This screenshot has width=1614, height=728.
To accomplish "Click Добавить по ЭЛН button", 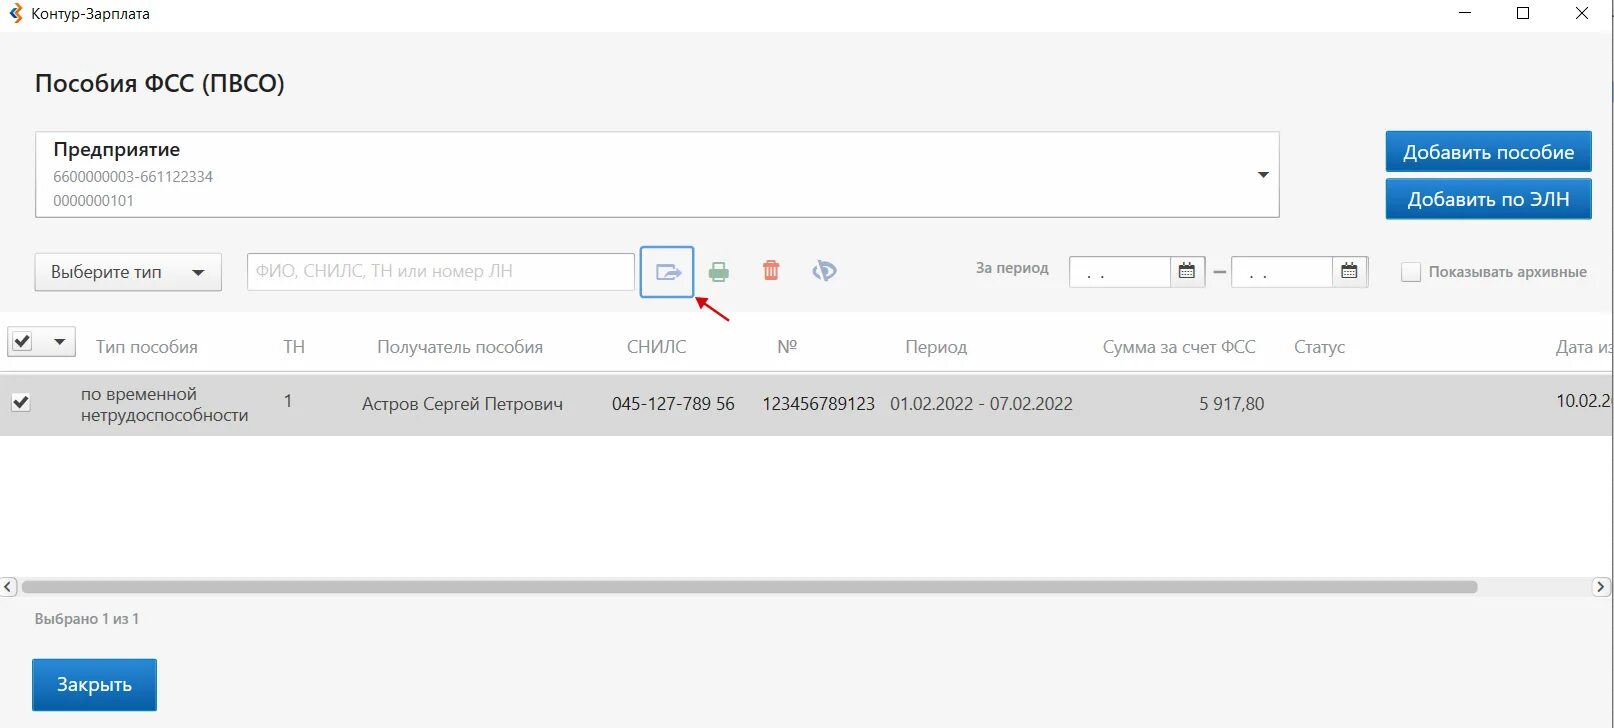I will click(1488, 199).
